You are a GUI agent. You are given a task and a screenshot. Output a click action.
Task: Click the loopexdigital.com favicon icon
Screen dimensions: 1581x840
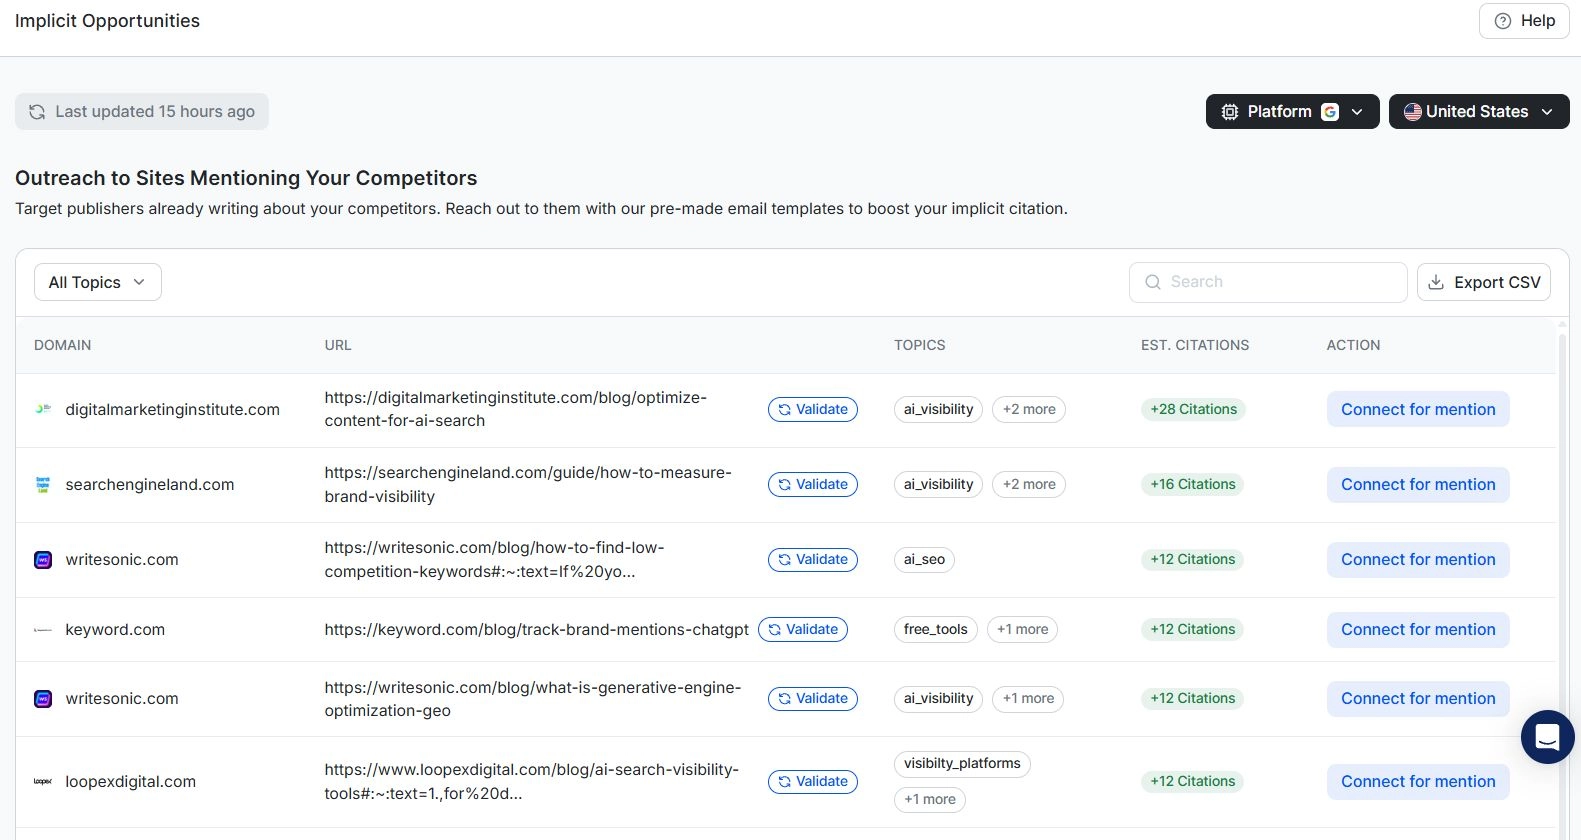pos(43,782)
